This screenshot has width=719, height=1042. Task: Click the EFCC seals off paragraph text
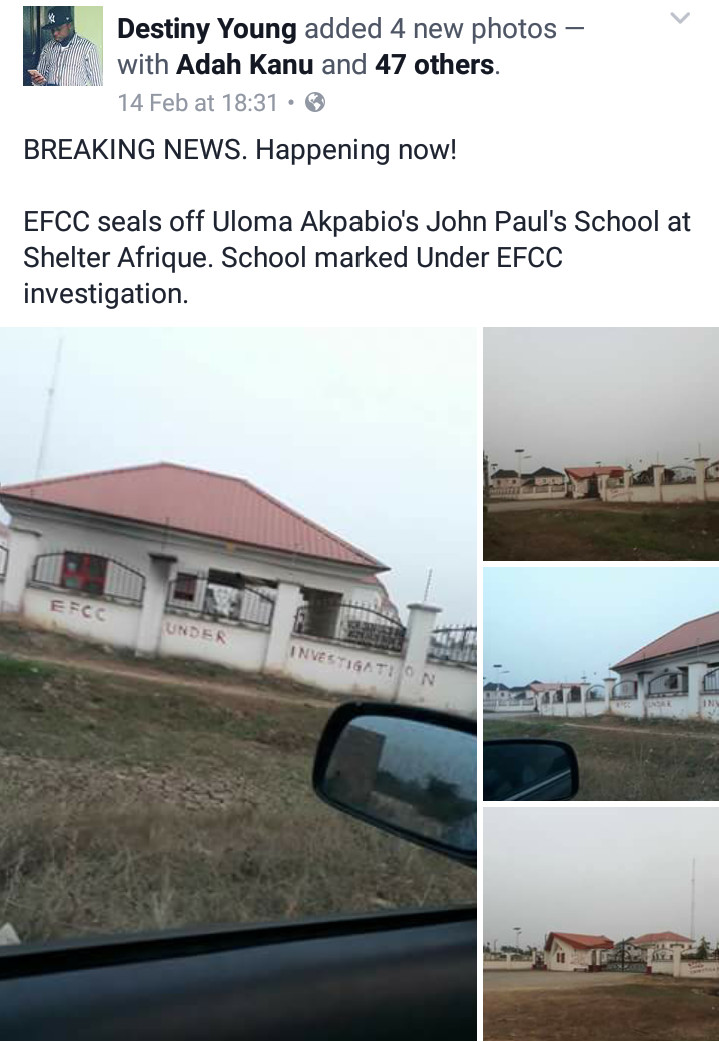(358, 257)
